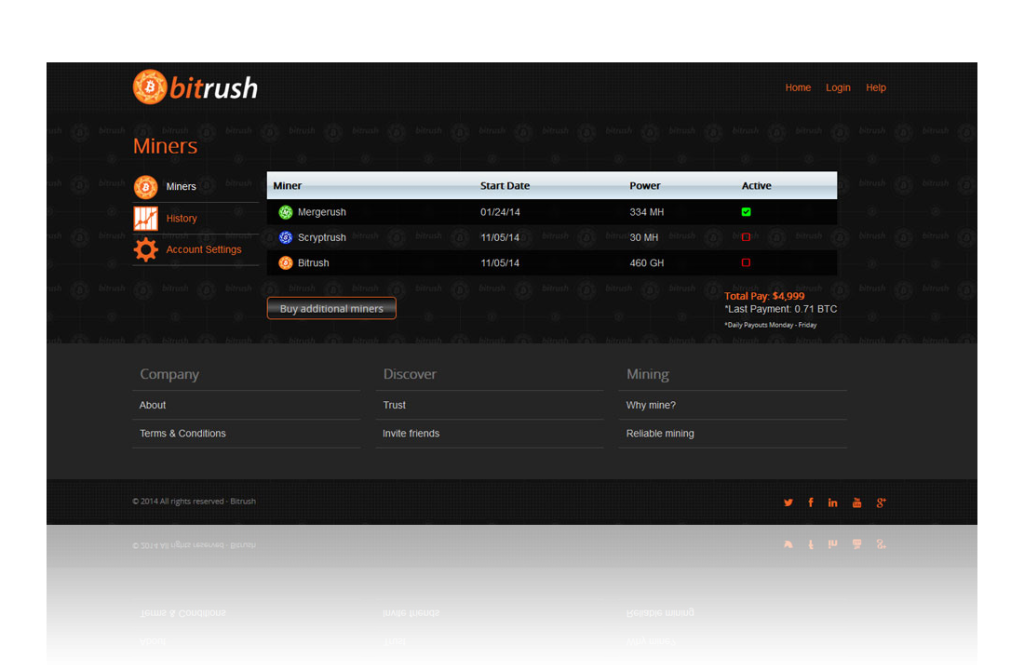Click the Mining footer heading
This screenshot has width=1024, height=670.
click(647, 374)
